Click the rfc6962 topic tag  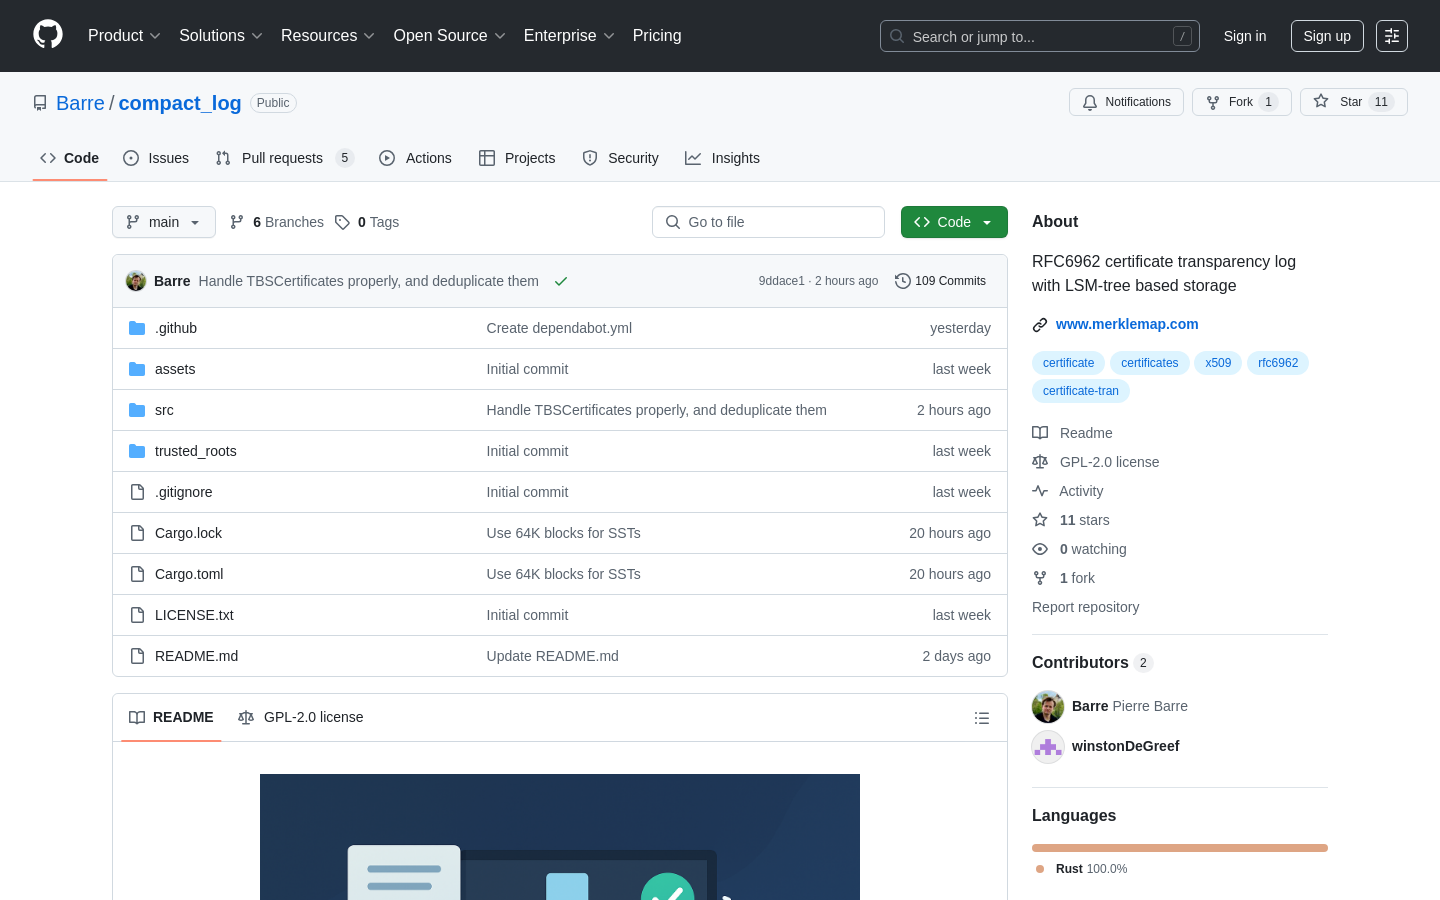click(x=1278, y=363)
